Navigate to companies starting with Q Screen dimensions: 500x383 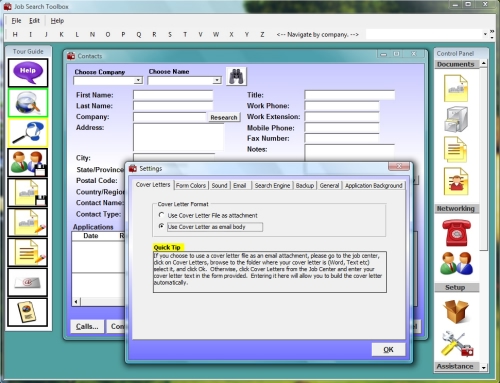(x=139, y=34)
